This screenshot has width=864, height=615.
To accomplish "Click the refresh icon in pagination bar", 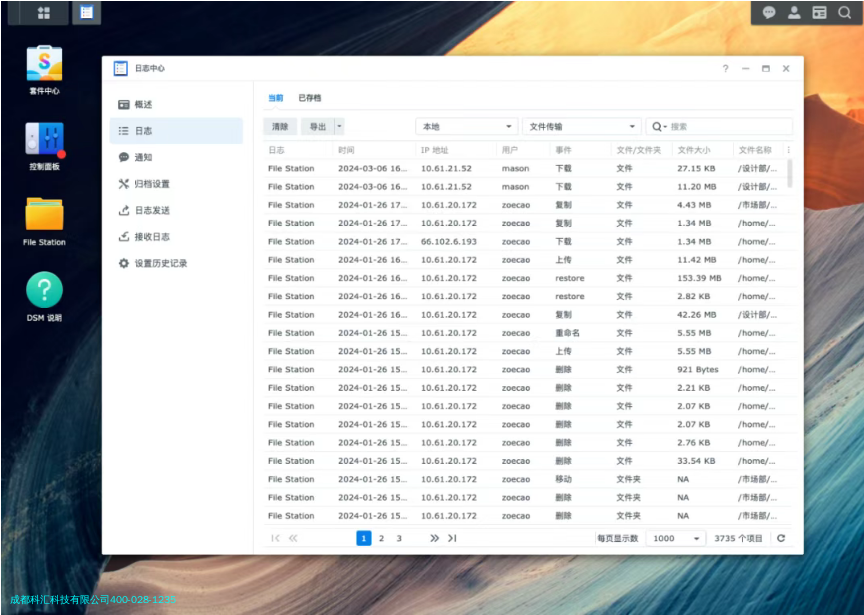I will coord(781,538).
